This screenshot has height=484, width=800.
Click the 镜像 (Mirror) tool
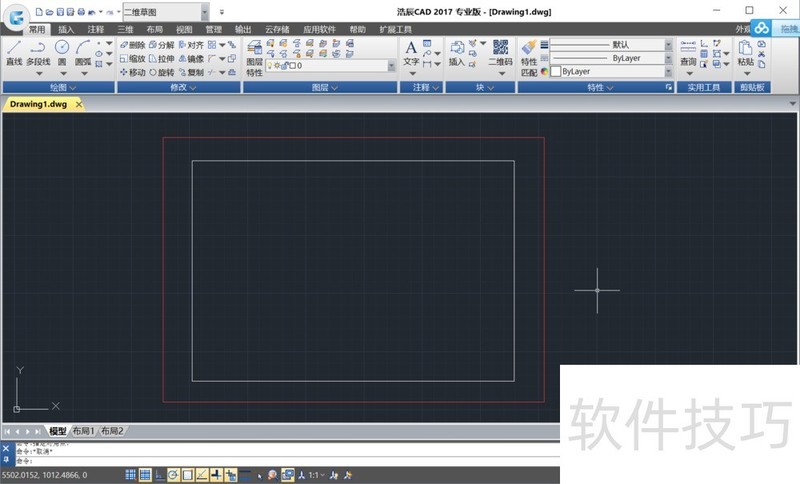pyautogui.click(x=191, y=59)
